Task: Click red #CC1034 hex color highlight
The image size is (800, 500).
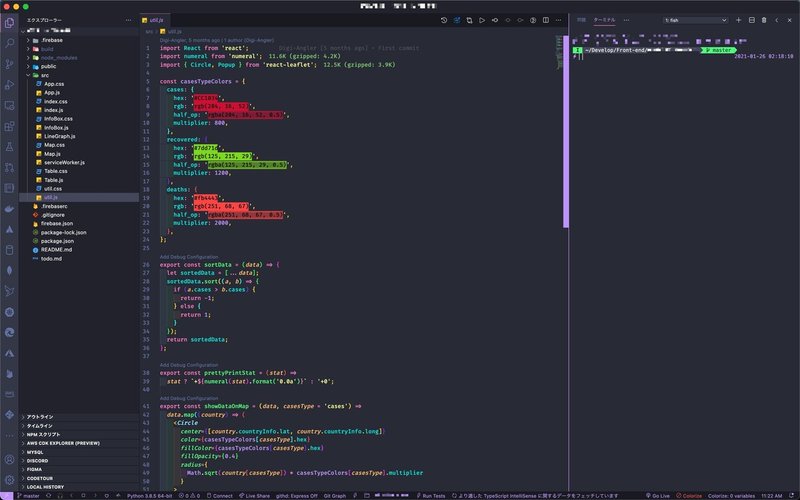Action: click(x=206, y=98)
